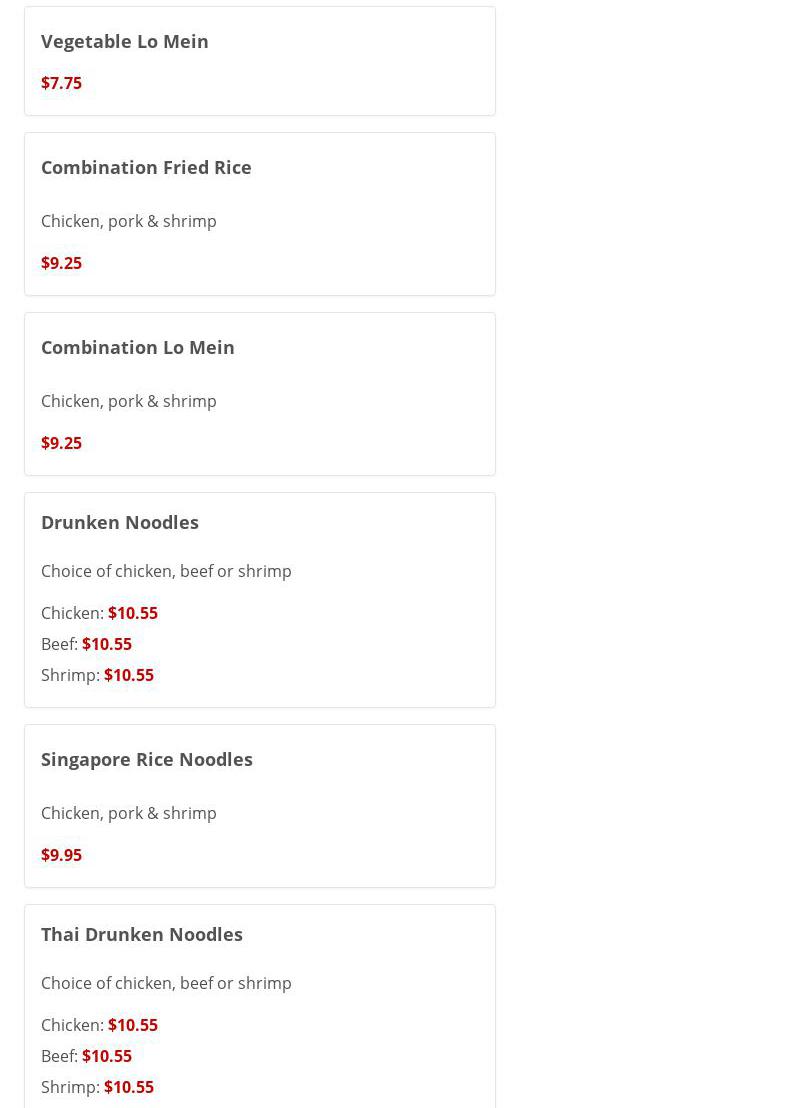Click the Combination Lo Mein description text

[x=128, y=401]
